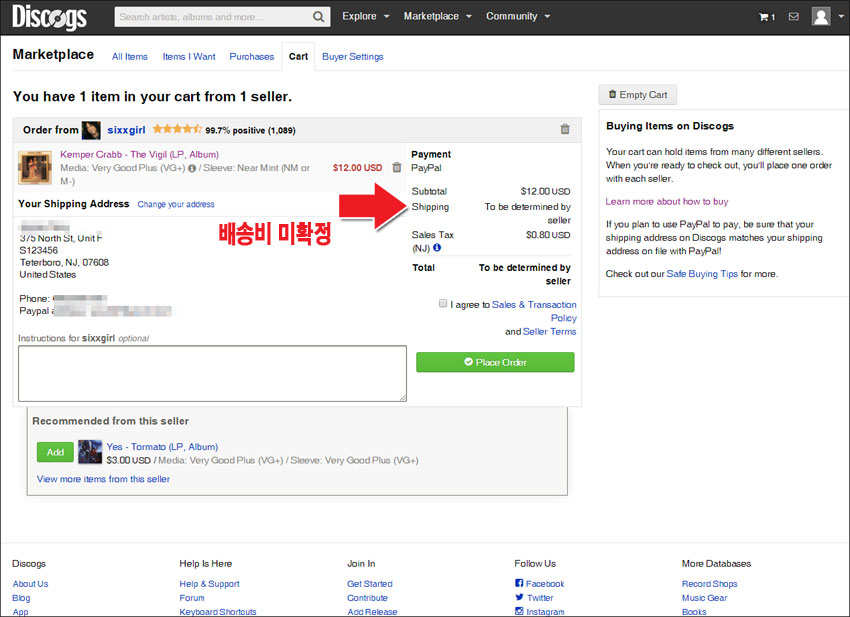Click the $0.80 USD sales tax value
The width and height of the screenshot is (850, 617).
click(x=548, y=235)
